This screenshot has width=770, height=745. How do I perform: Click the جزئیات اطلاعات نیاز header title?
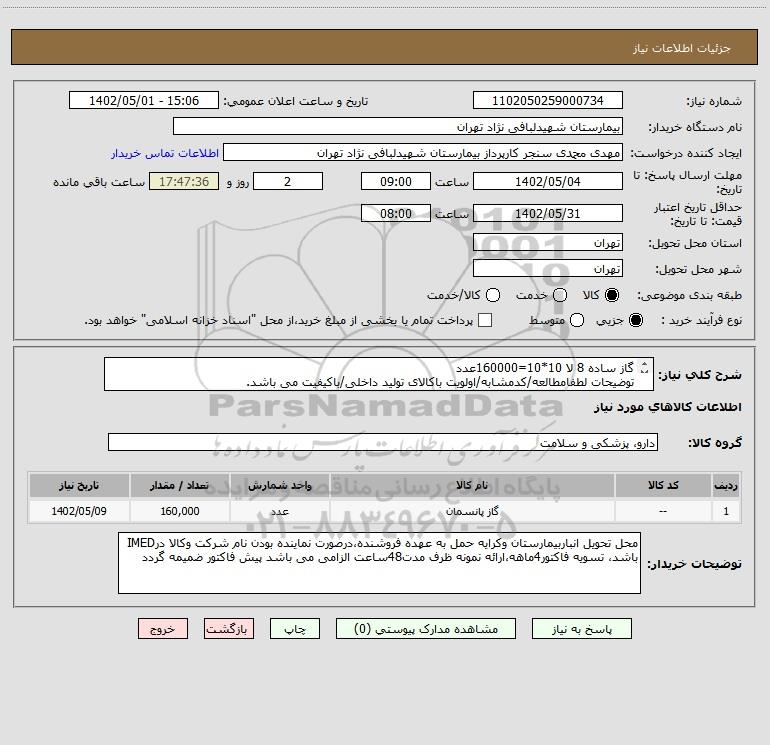pyautogui.click(x=681, y=48)
